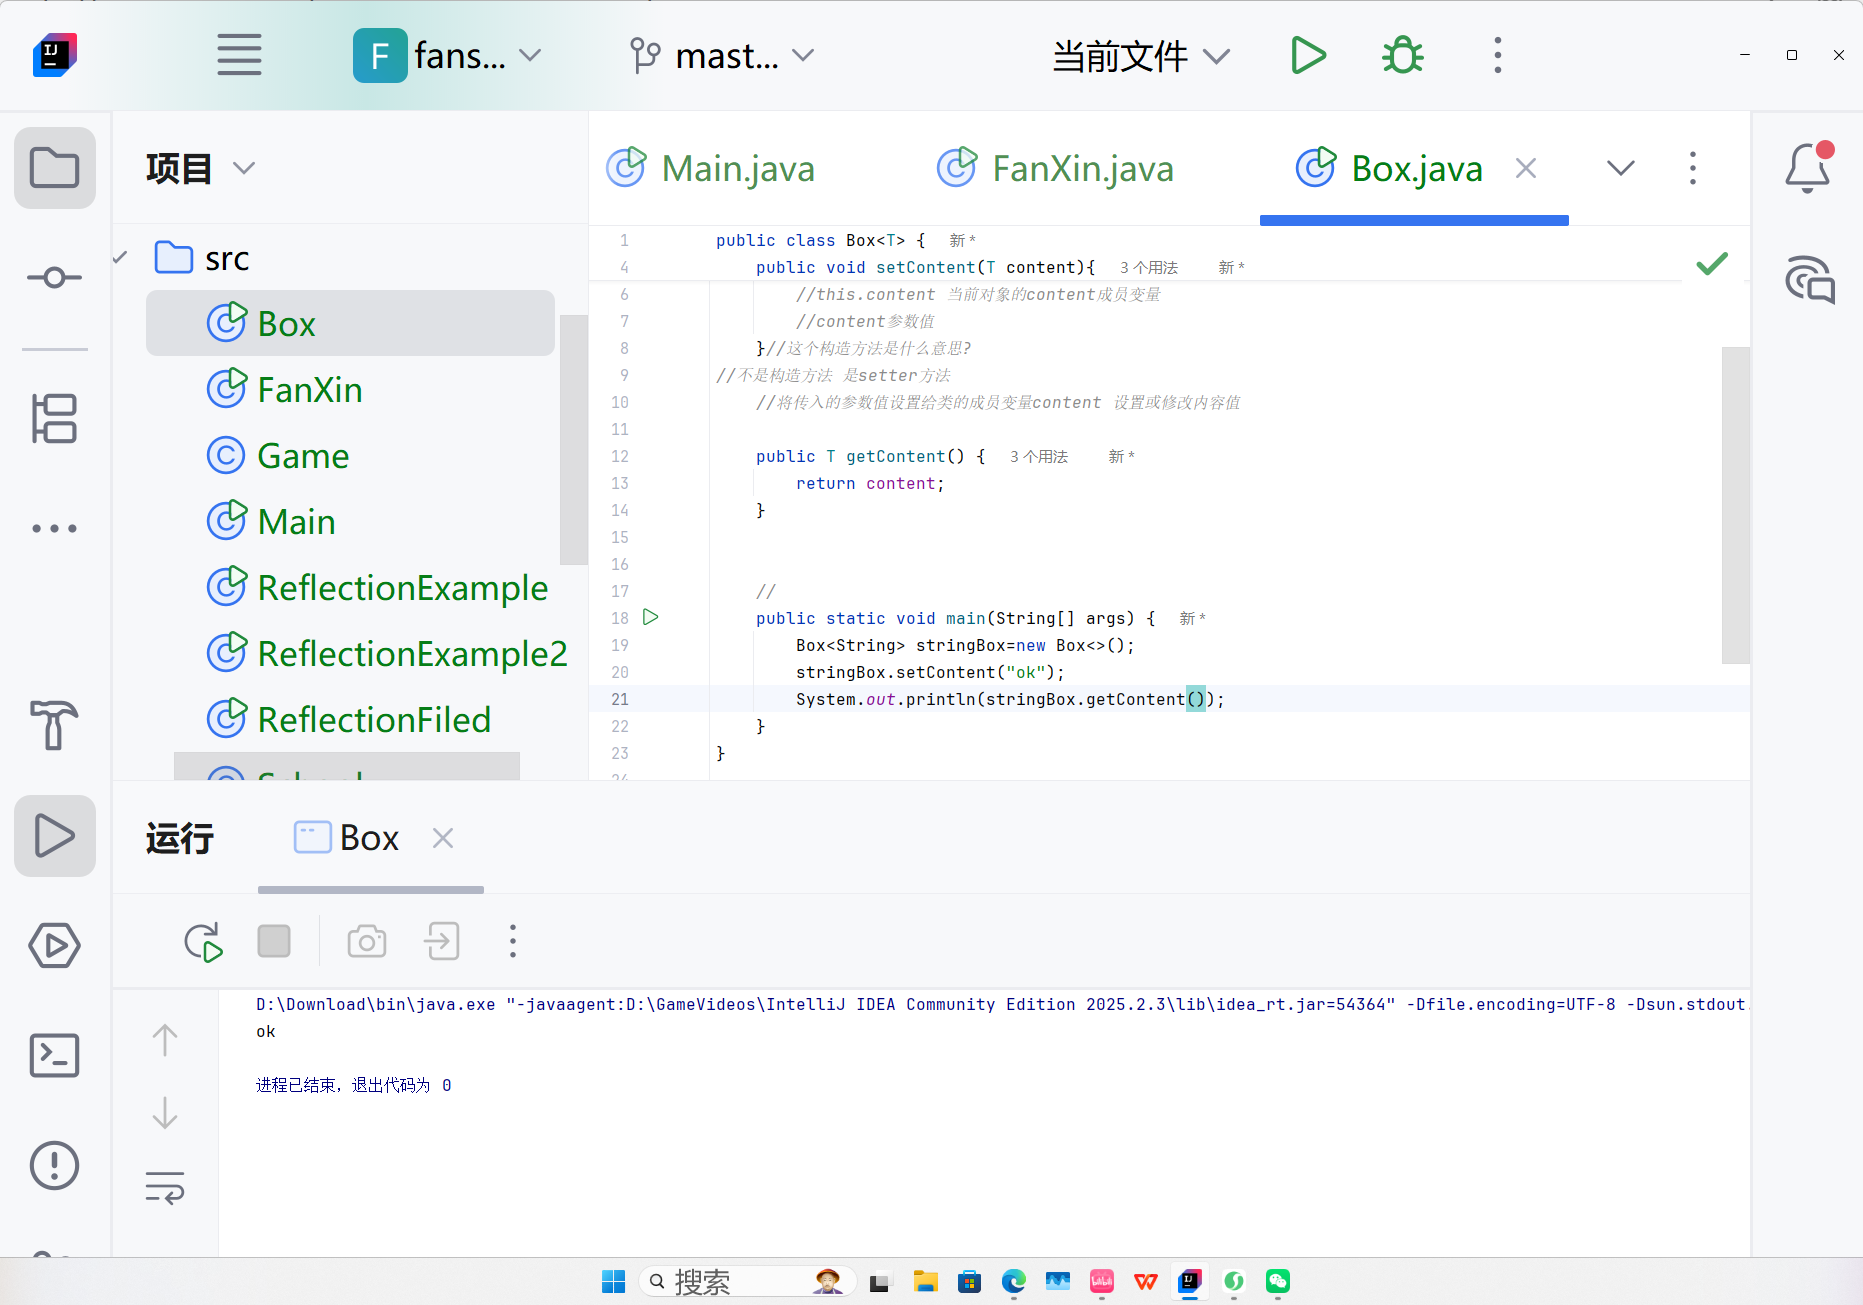Open File Explorer from taskbar
1863x1305 pixels.
pyautogui.click(x=925, y=1281)
